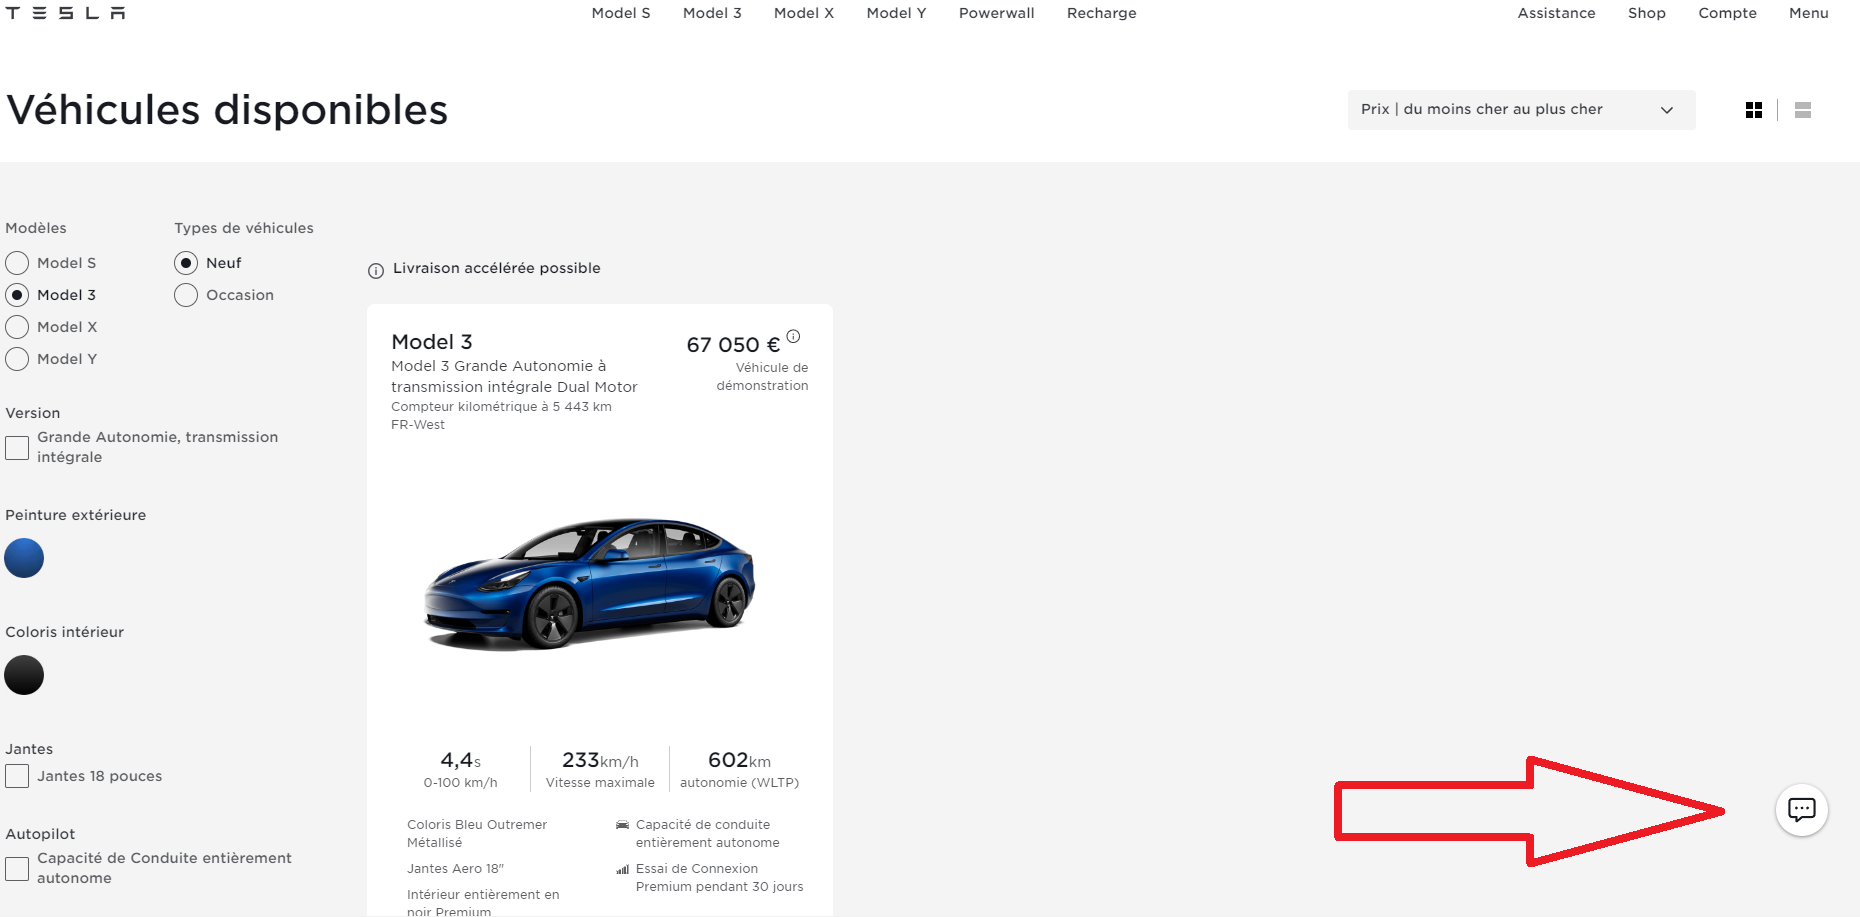The height and width of the screenshot is (917, 1860).
Task: Pick the blue exterior paint swatch
Action: [24, 558]
